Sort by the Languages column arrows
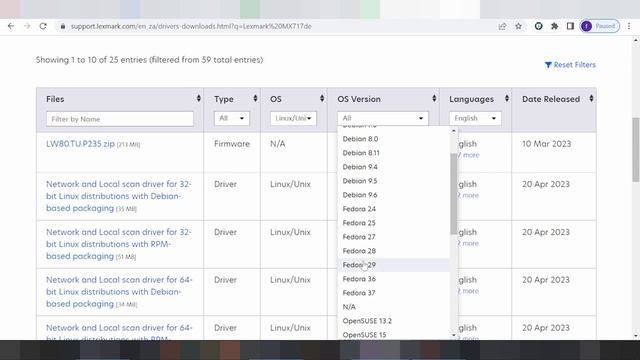 click(x=507, y=98)
